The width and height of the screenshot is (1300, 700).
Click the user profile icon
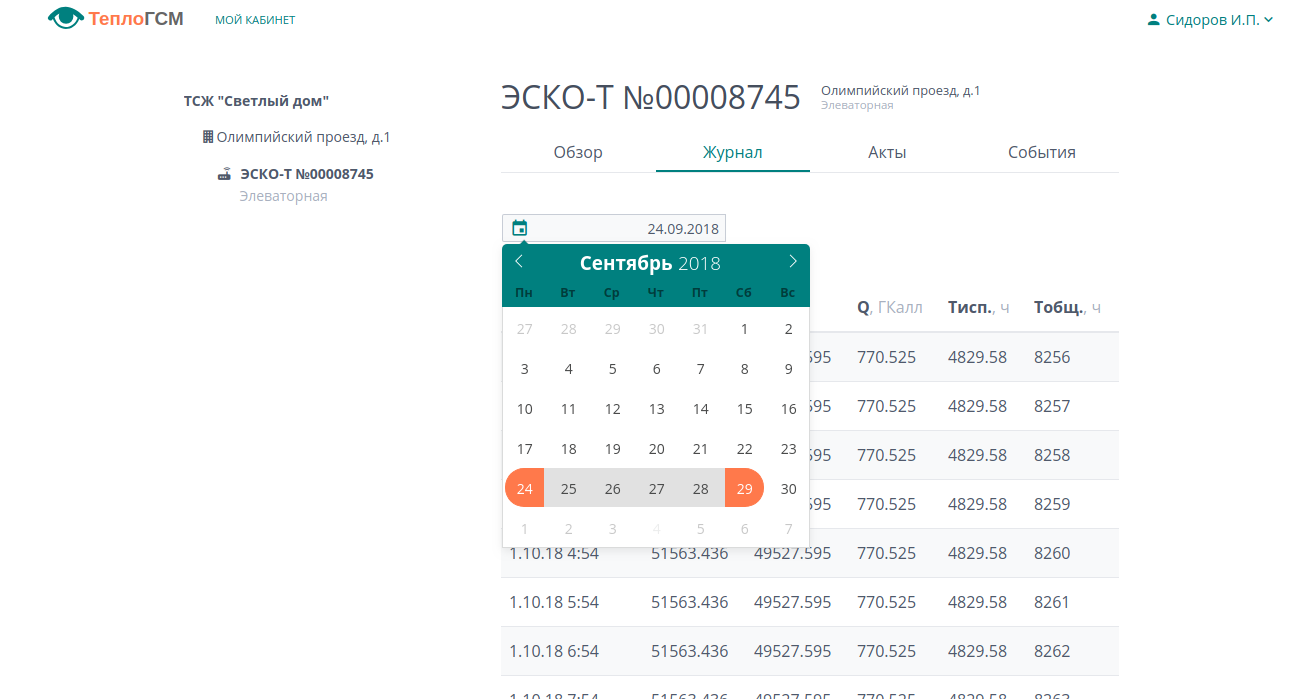point(1154,19)
